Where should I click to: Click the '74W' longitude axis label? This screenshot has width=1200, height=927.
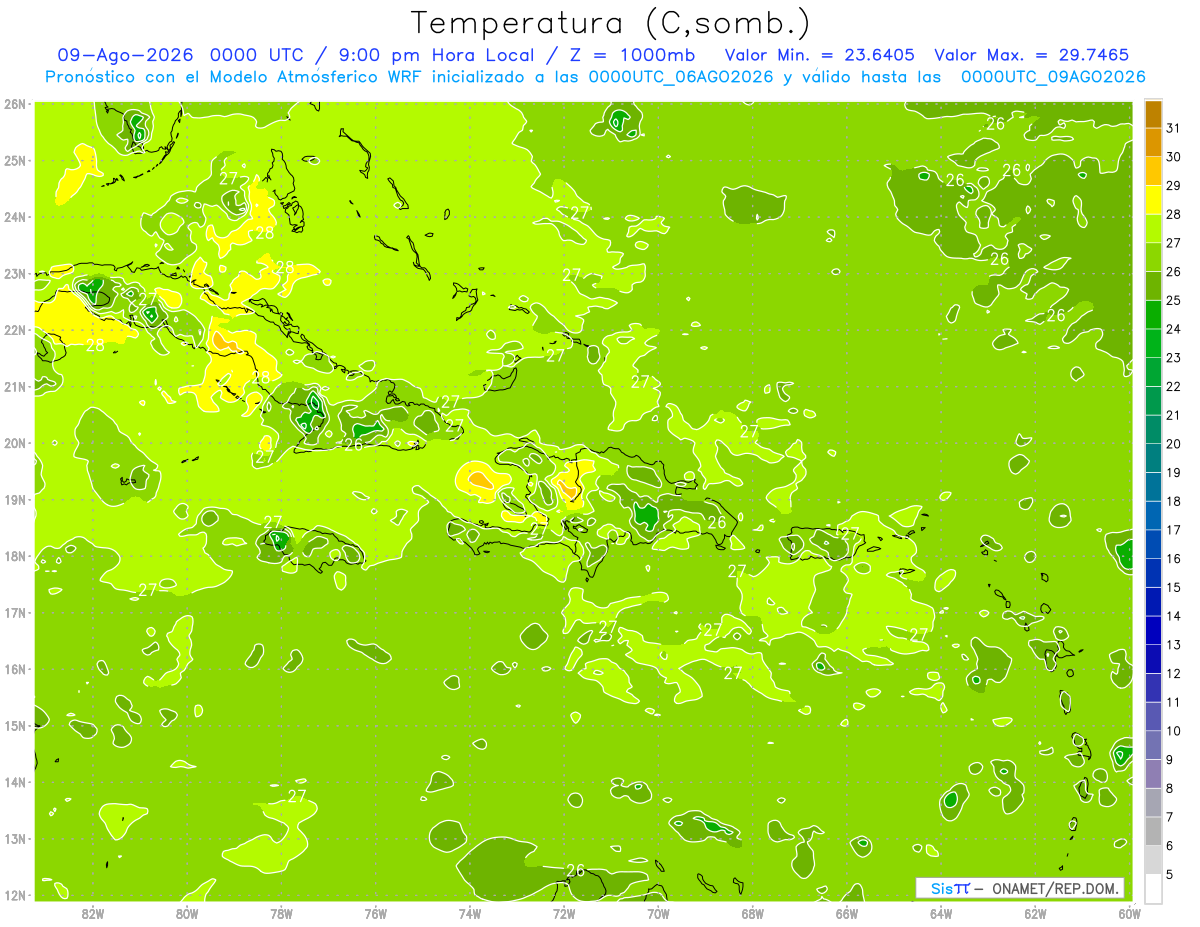tap(470, 912)
